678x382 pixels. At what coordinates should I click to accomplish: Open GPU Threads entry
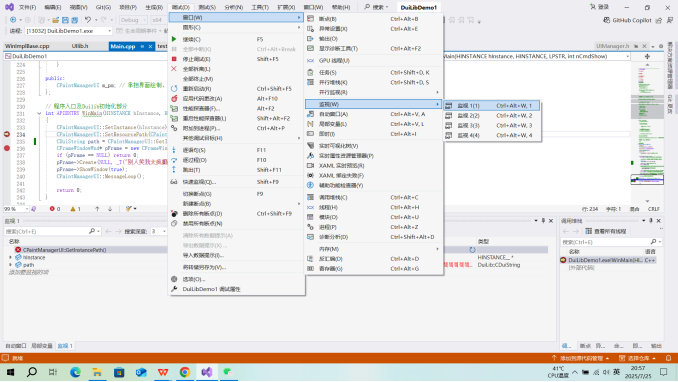pyautogui.click(x=374, y=61)
